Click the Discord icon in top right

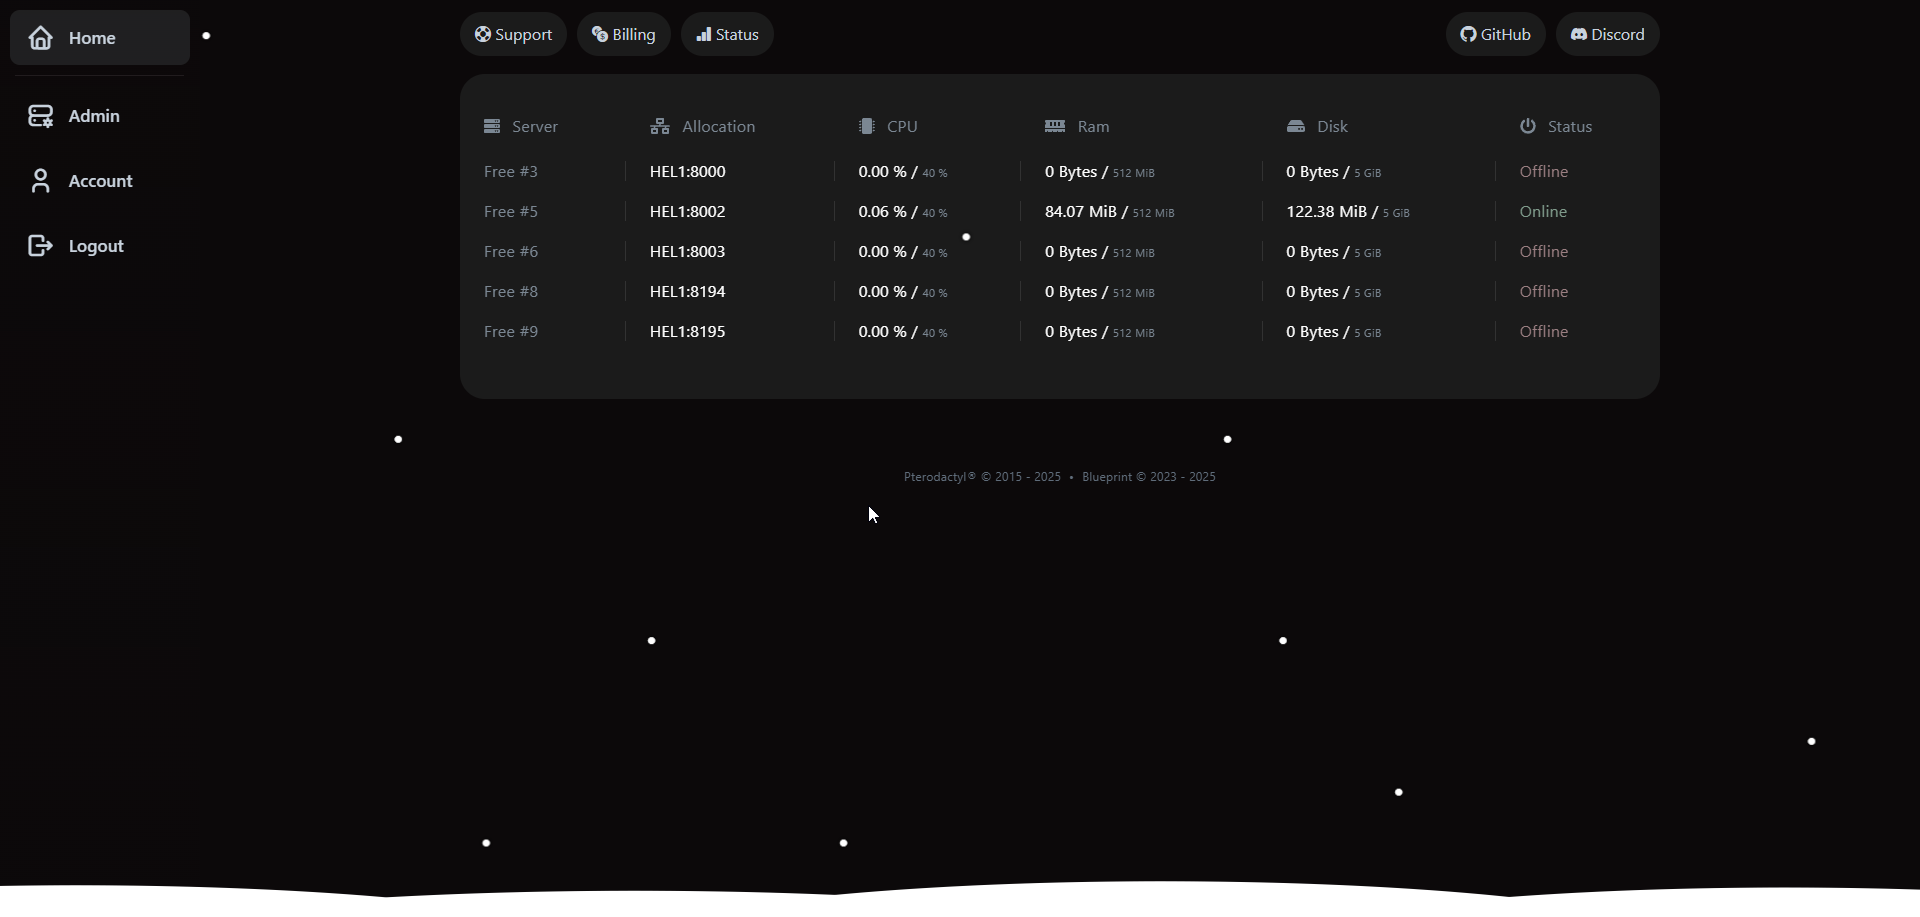(x=1578, y=33)
